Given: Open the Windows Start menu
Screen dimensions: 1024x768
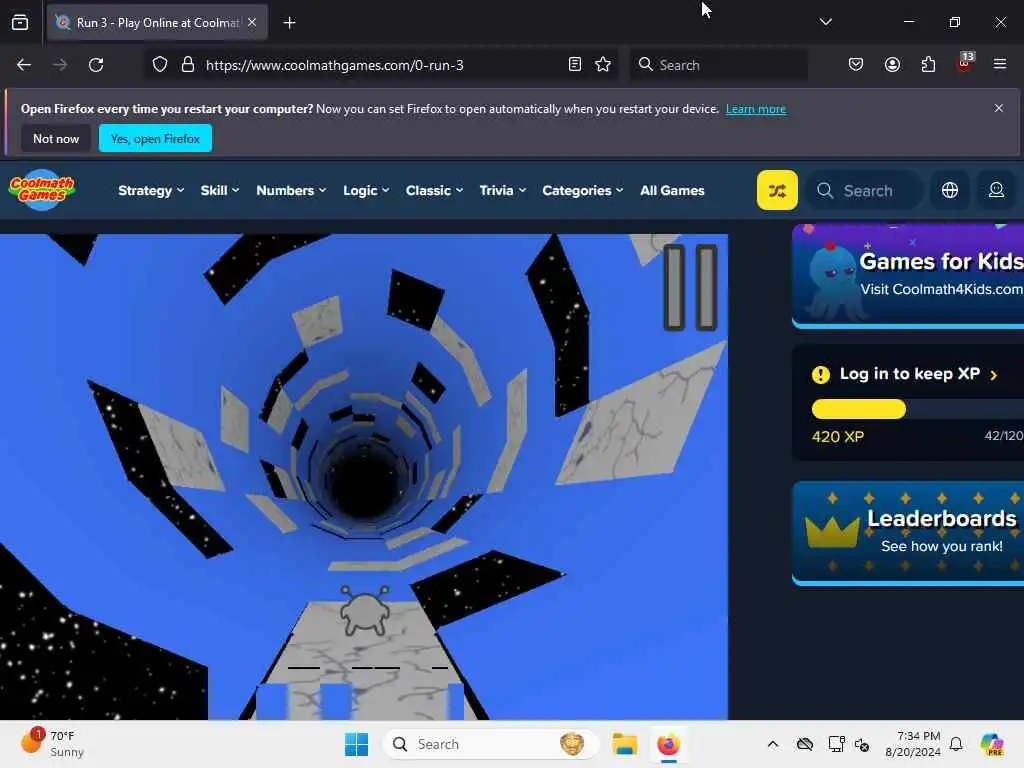Looking at the screenshot, I should coord(357,744).
